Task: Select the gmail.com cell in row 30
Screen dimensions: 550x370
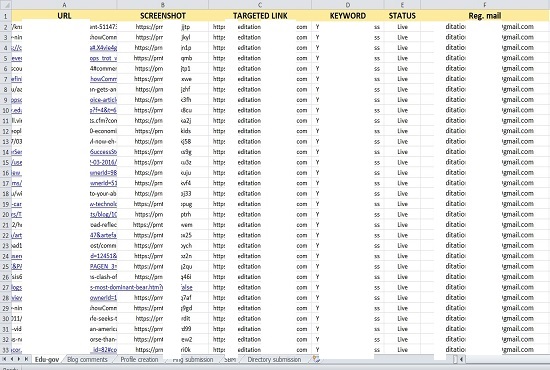Action: pos(485,318)
